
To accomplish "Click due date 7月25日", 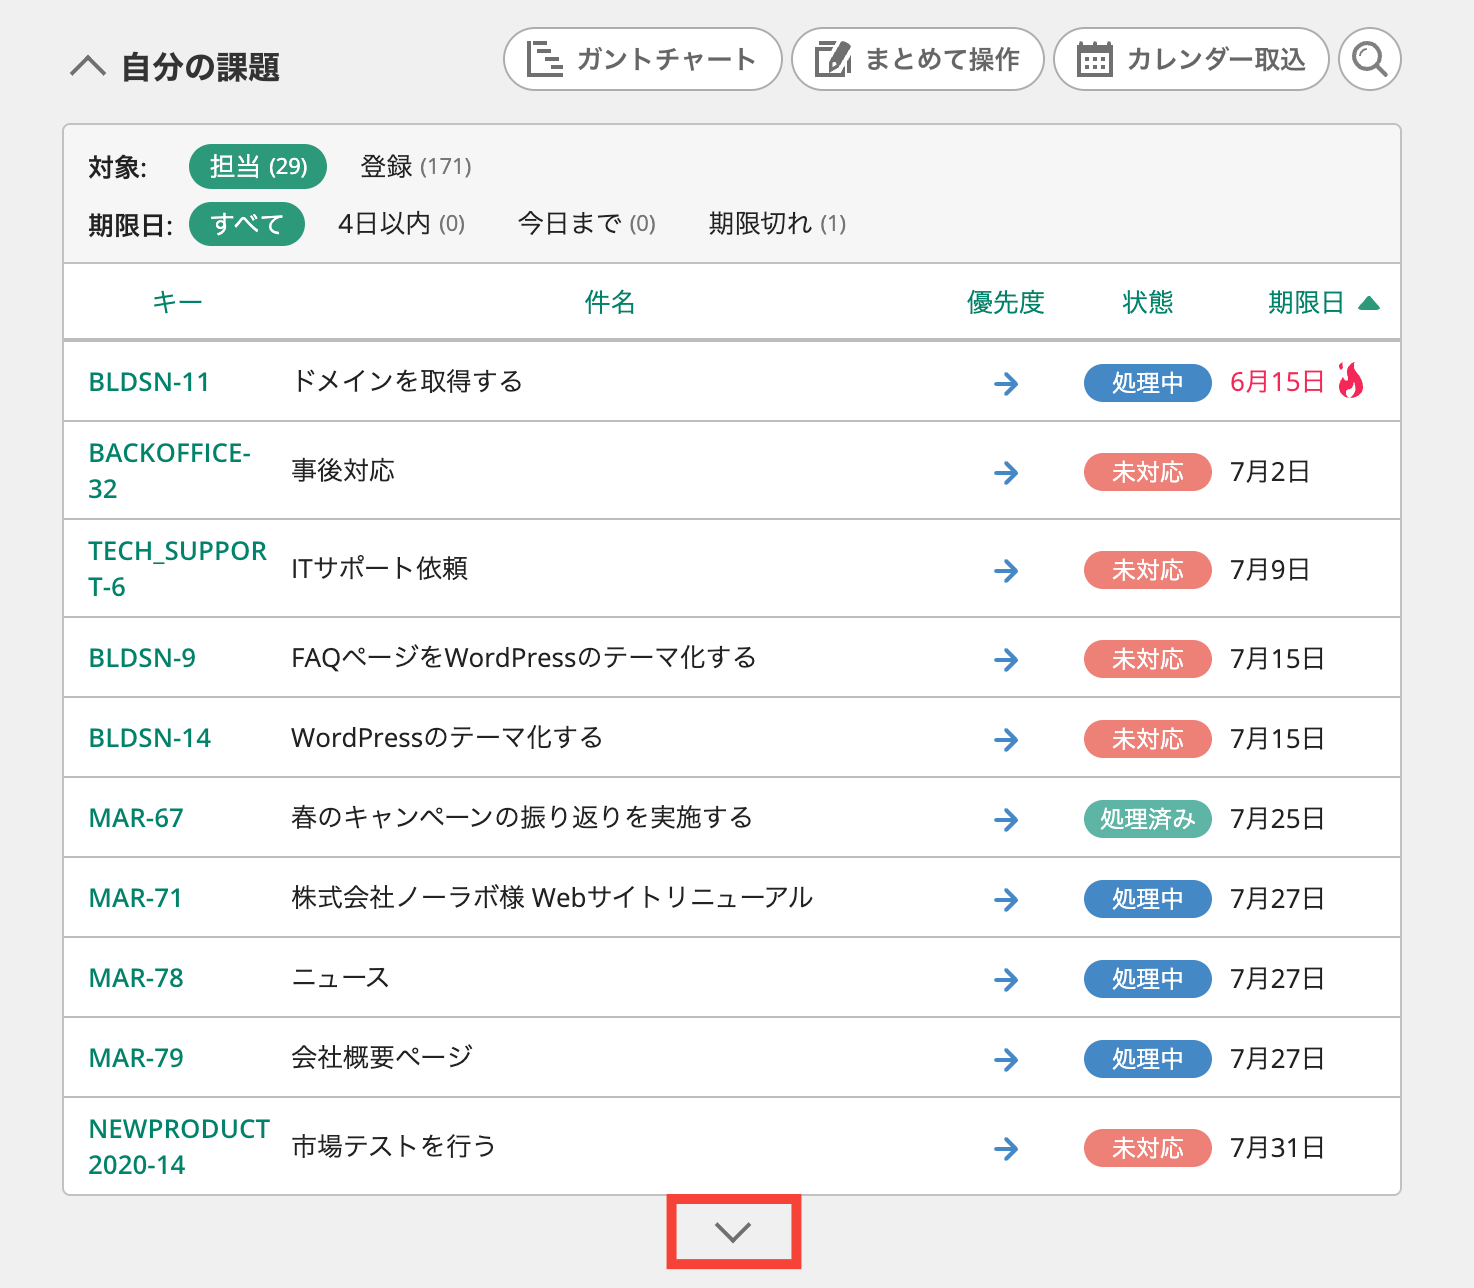I will [1278, 818].
